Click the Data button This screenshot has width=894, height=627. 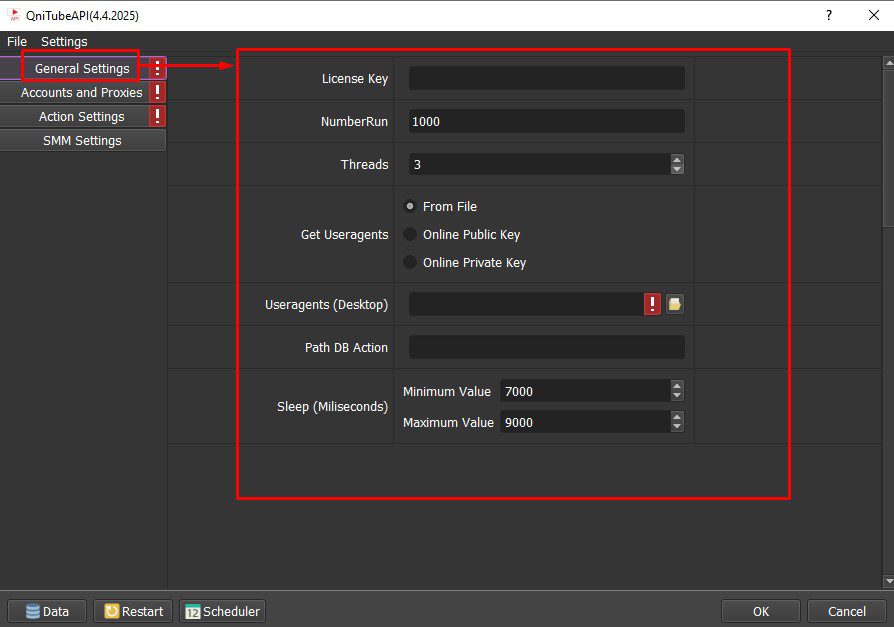[47, 612]
